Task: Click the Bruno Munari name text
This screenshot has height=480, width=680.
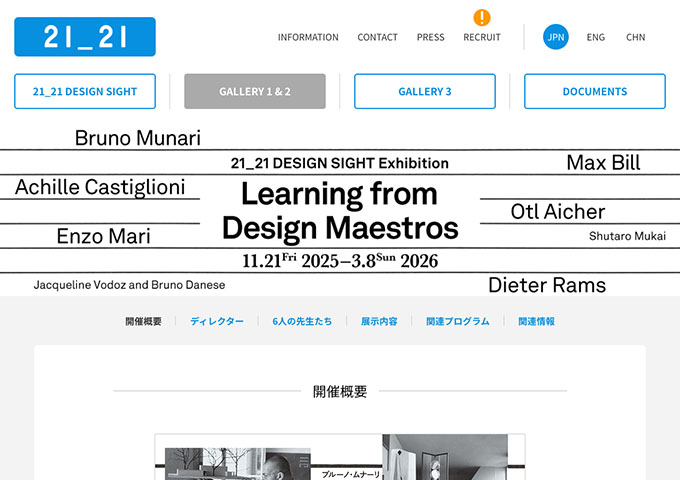Action: click(137, 138)
